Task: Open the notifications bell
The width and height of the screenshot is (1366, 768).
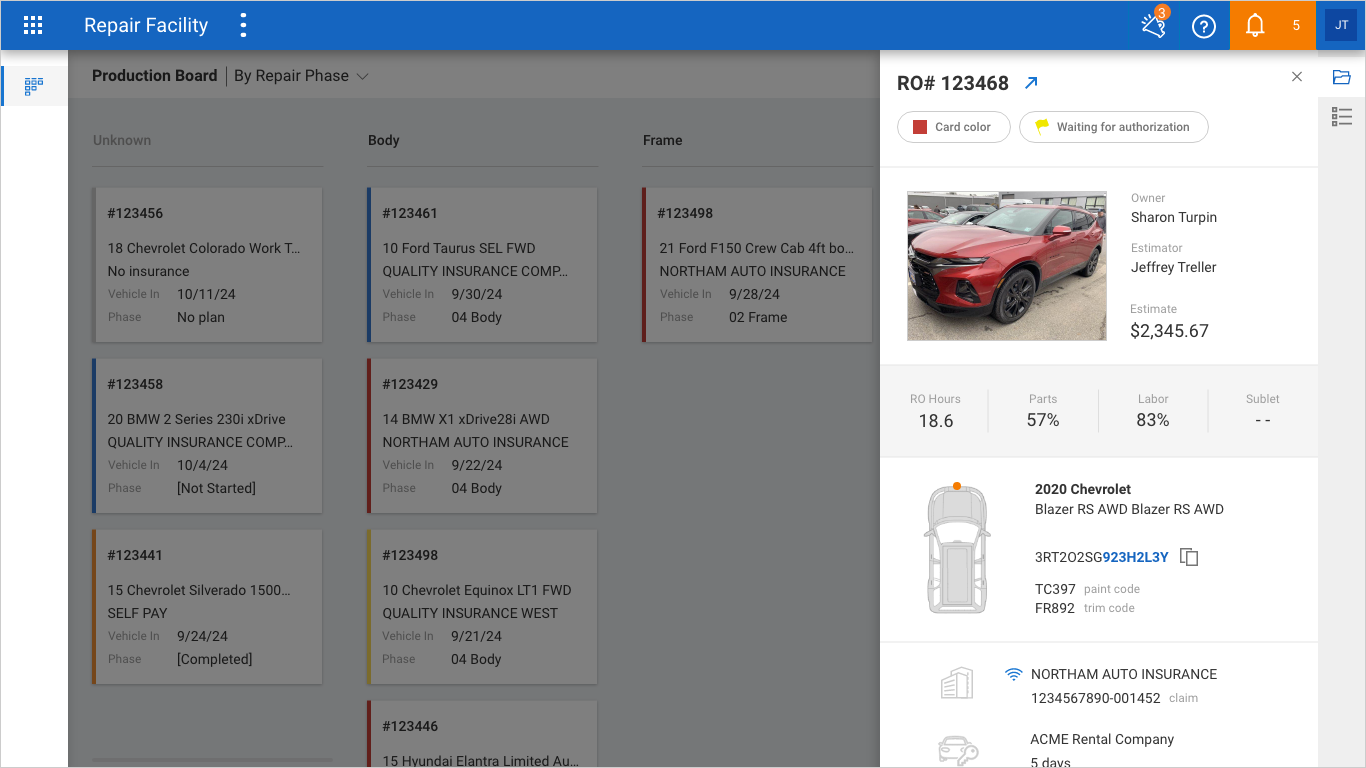Action: coord(1255,26)
